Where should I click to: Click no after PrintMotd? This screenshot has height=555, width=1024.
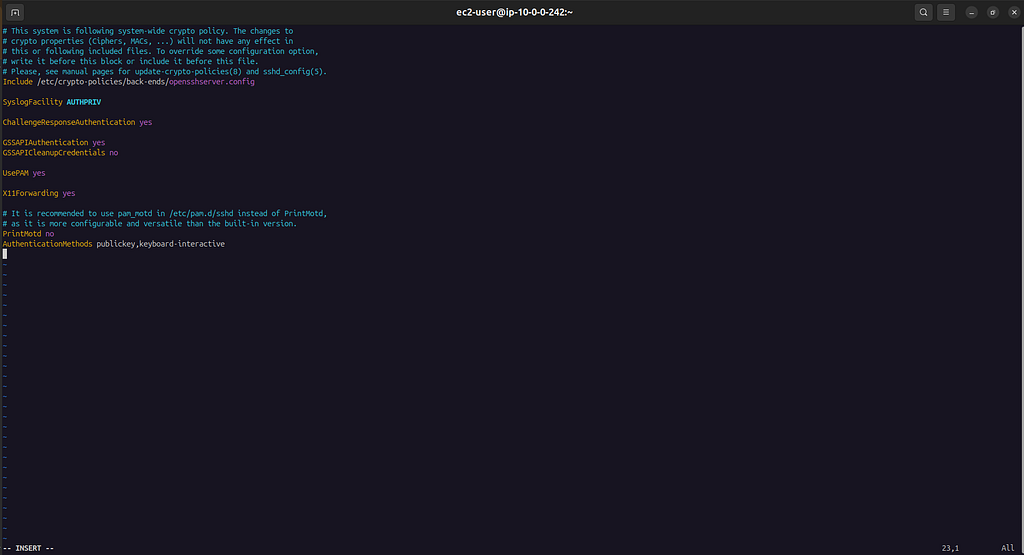pyautogui.click(x=50, y=234)
